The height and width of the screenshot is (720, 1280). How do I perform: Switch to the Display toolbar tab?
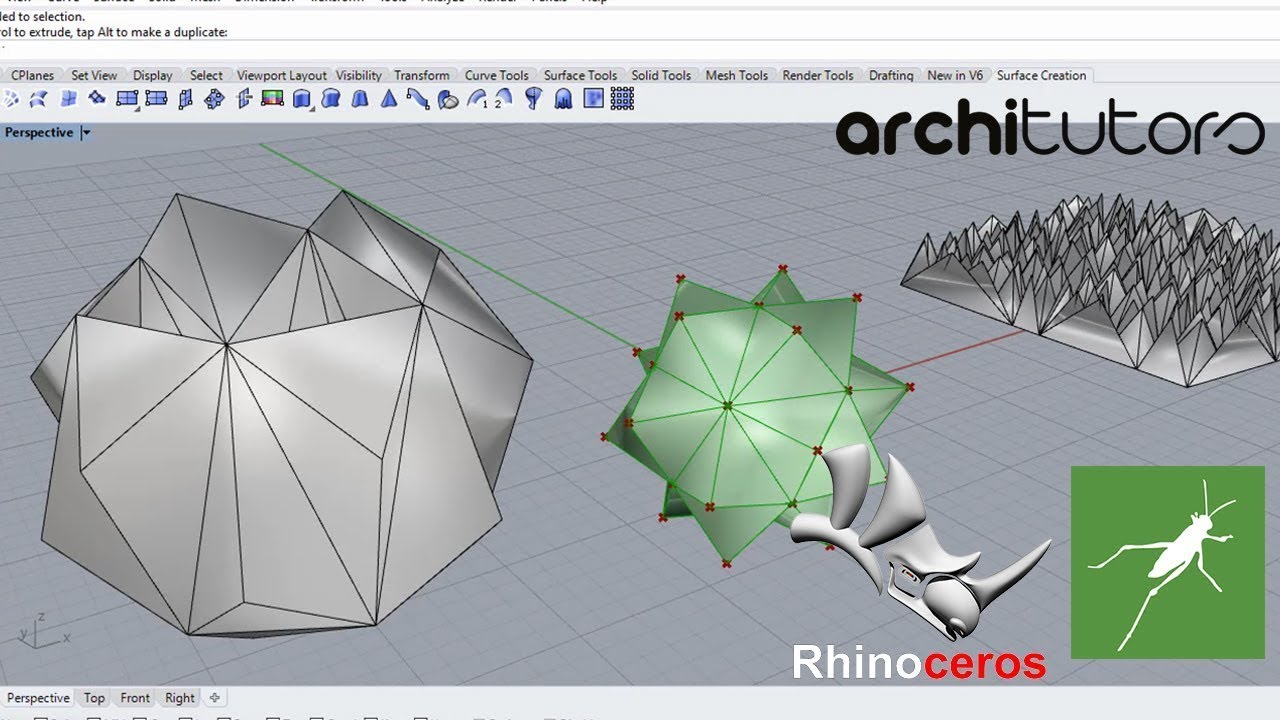pos(152,75)
